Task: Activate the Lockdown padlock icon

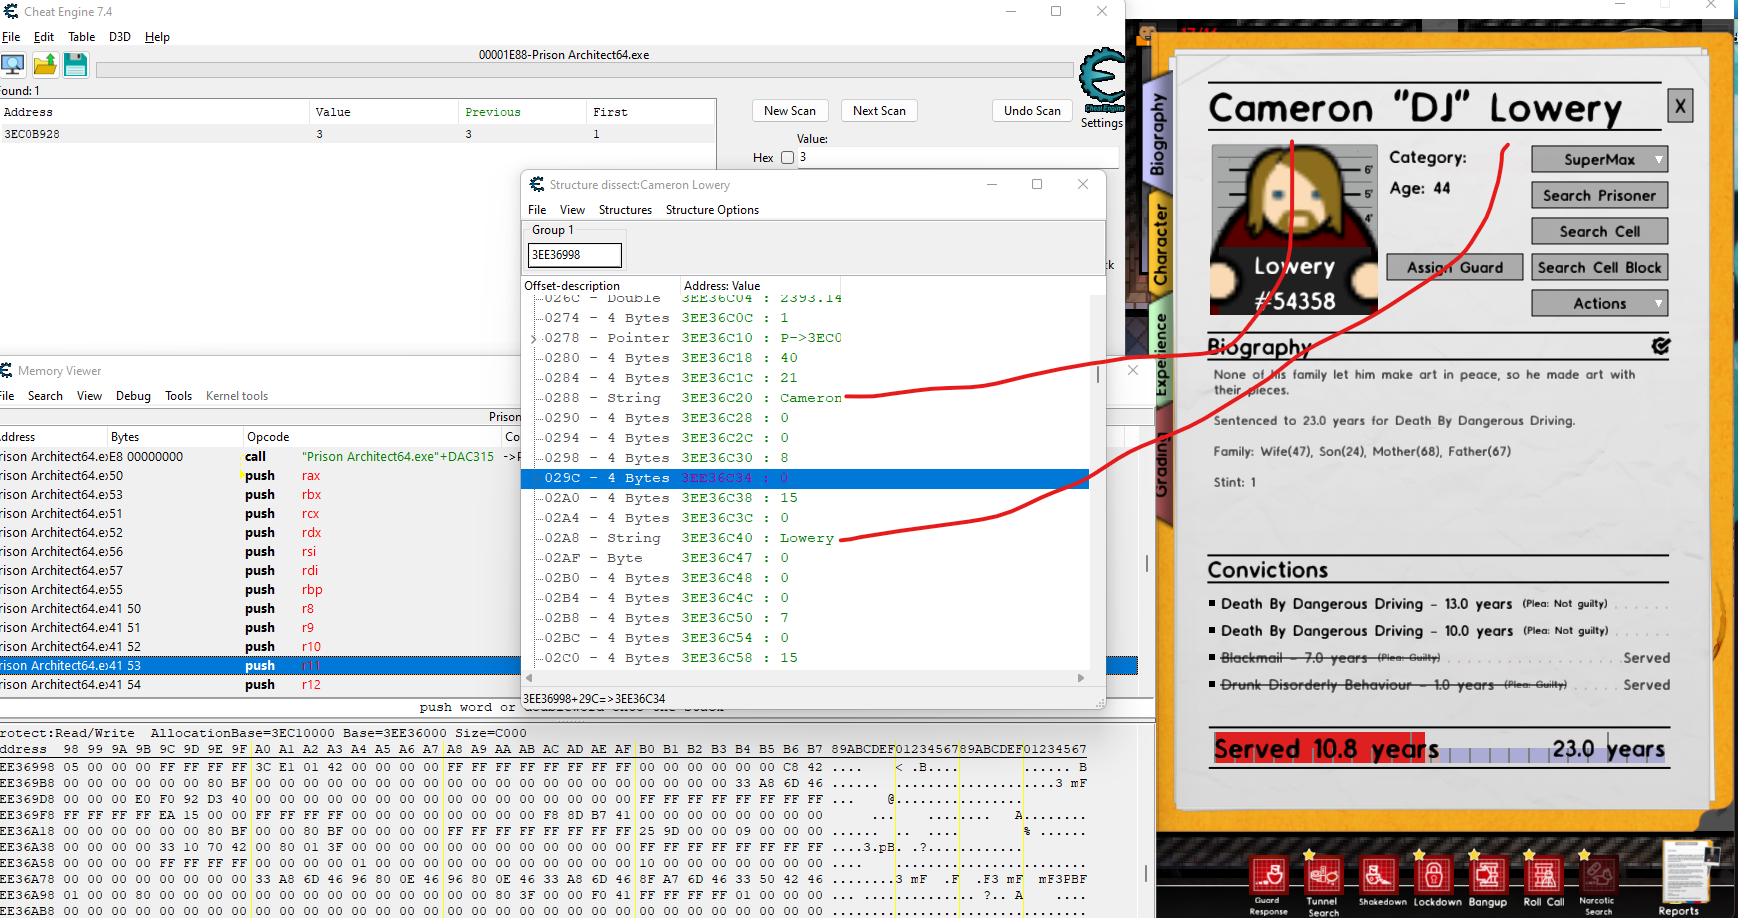Action: click(x=1433, y=875)
